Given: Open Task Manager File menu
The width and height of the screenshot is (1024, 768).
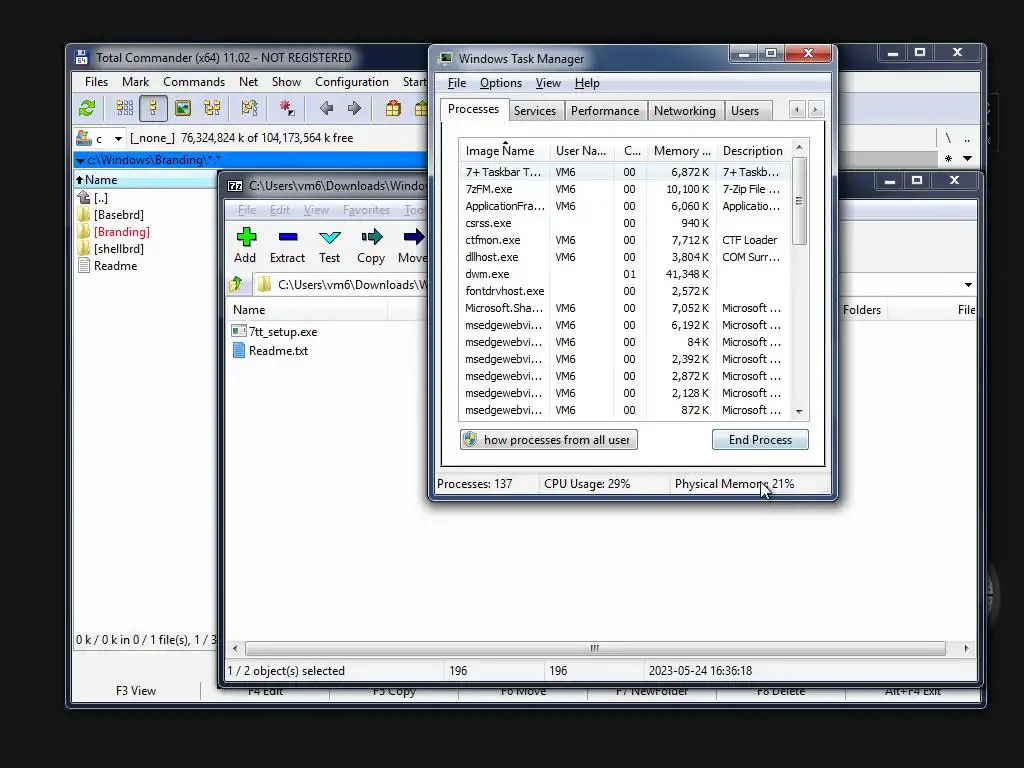Looking at the screenshot, I should pos(456,83).
